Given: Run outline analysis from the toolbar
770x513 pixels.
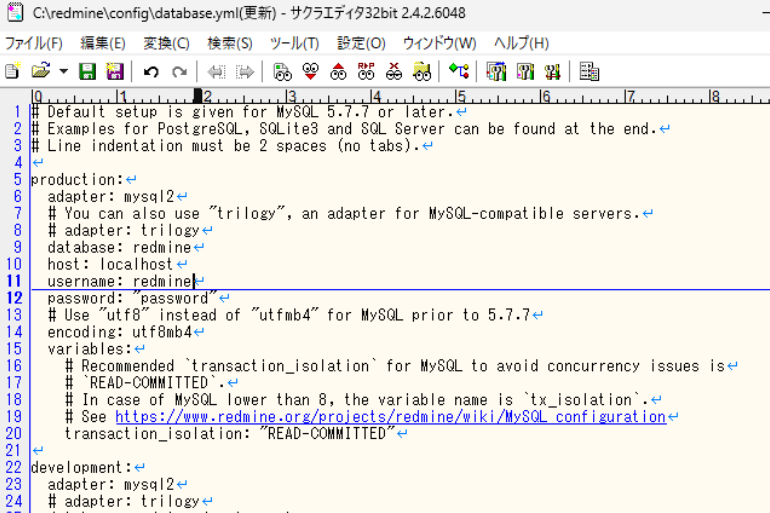Looking at the screenshot, I should 458,71.
